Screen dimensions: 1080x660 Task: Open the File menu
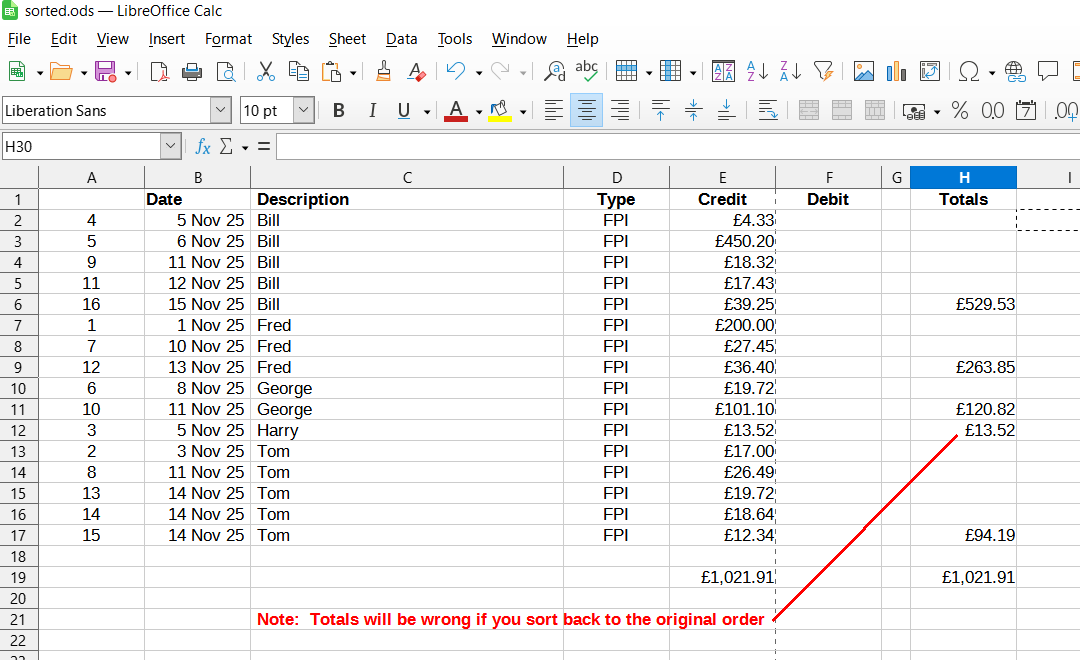pyautogui.click(x=19, y=39)
